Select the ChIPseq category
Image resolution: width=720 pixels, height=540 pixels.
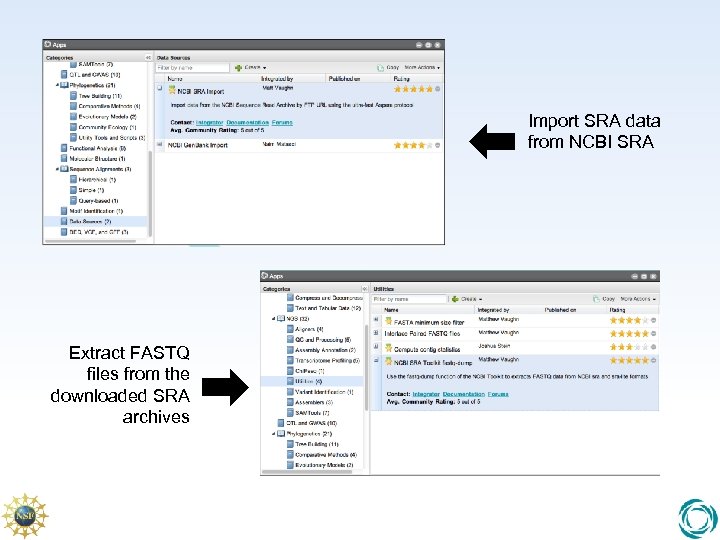pos(309,371)
